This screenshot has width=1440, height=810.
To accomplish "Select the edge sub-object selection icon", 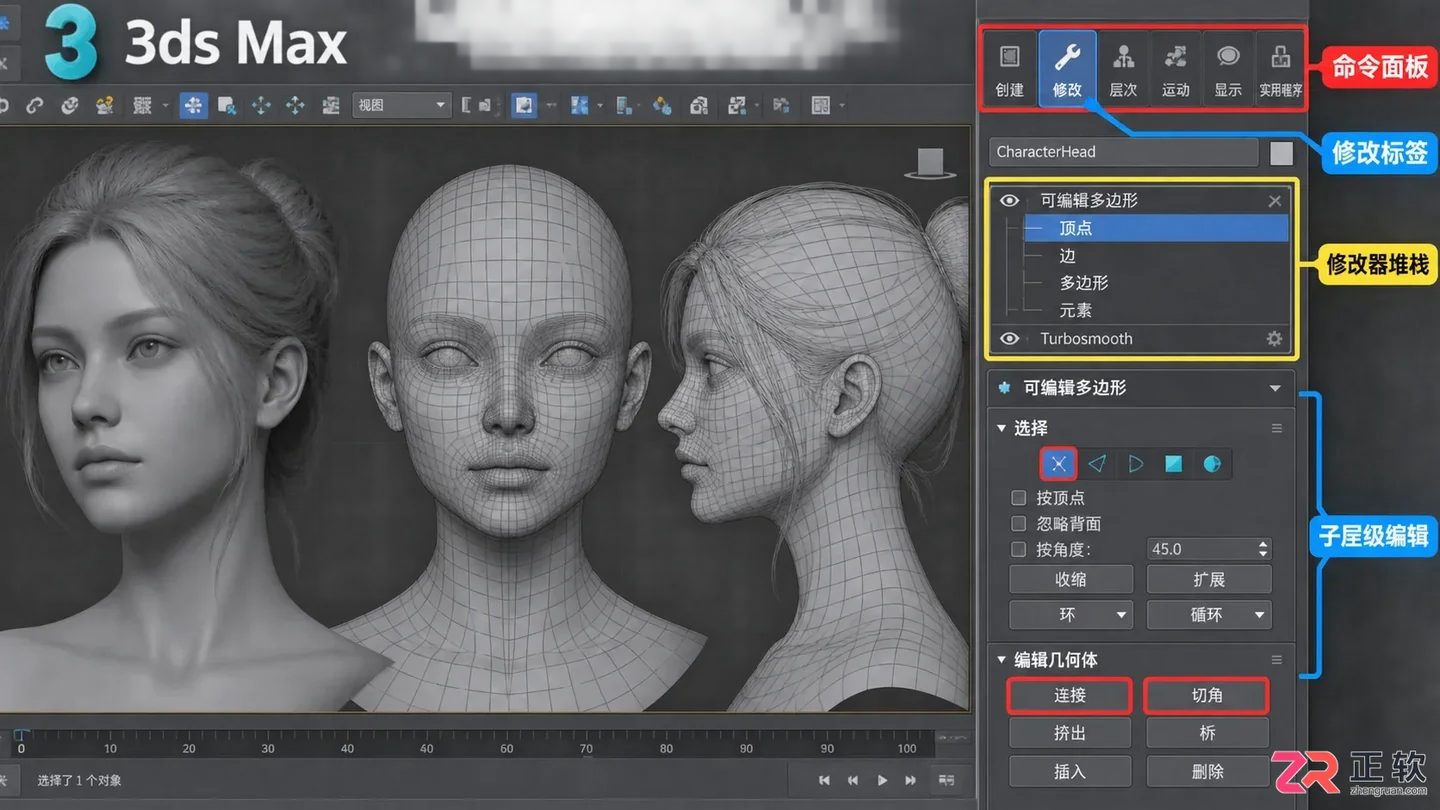I will [x=1097, y=464].
